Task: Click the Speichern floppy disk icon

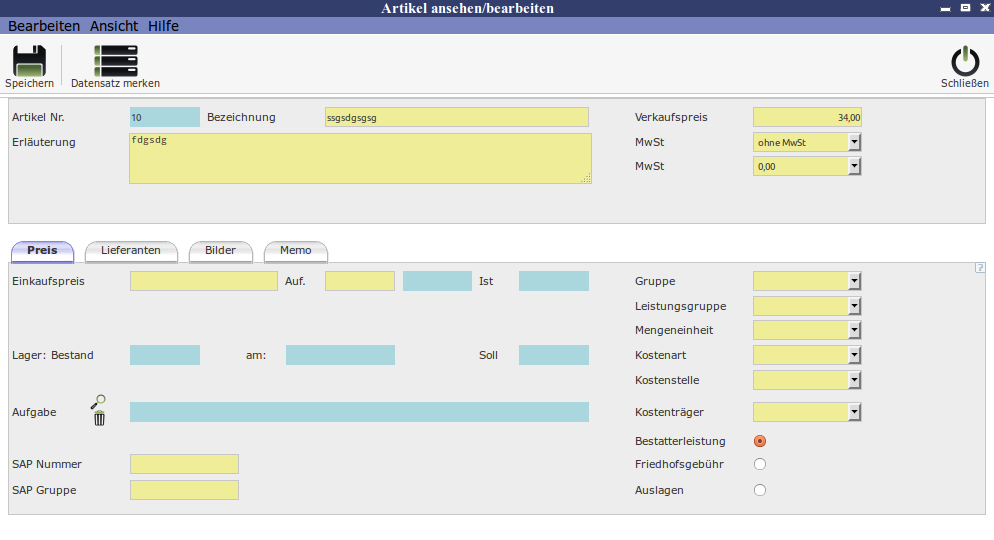Action: tap(29, 61)
